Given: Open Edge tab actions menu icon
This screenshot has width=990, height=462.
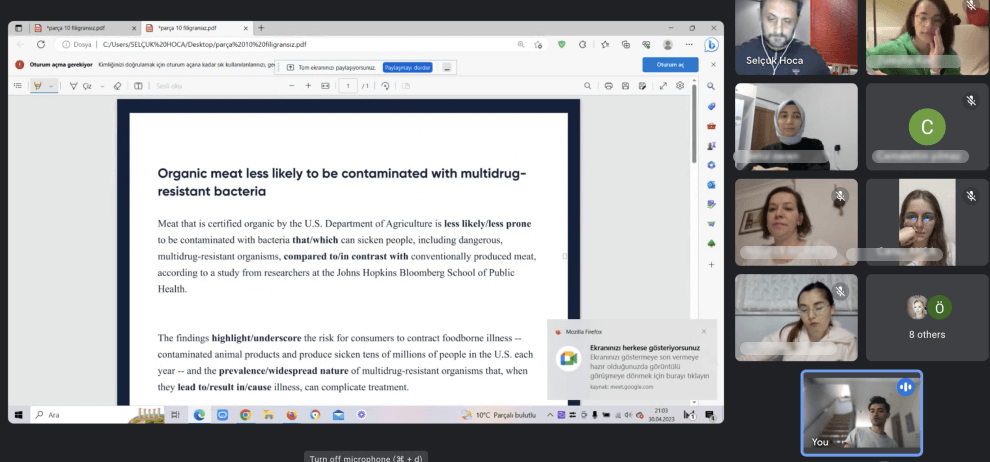Looking at the screenshot, I should tap(18, 28).
